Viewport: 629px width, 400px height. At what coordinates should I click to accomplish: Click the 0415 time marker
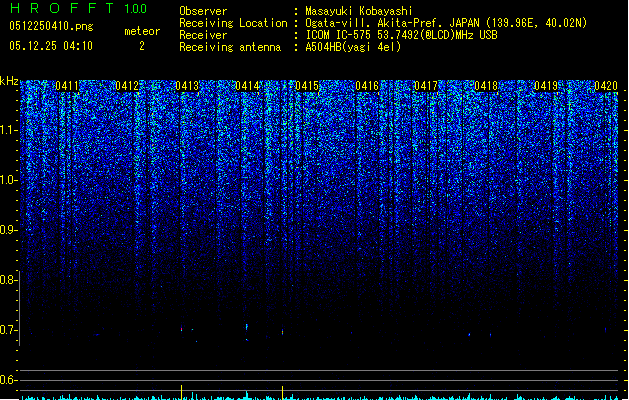click(x=307, y=86)
